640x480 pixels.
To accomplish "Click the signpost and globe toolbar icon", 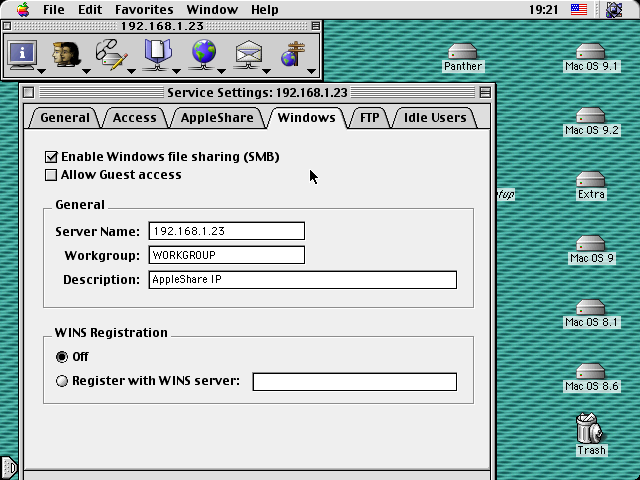I will point(293,54).
